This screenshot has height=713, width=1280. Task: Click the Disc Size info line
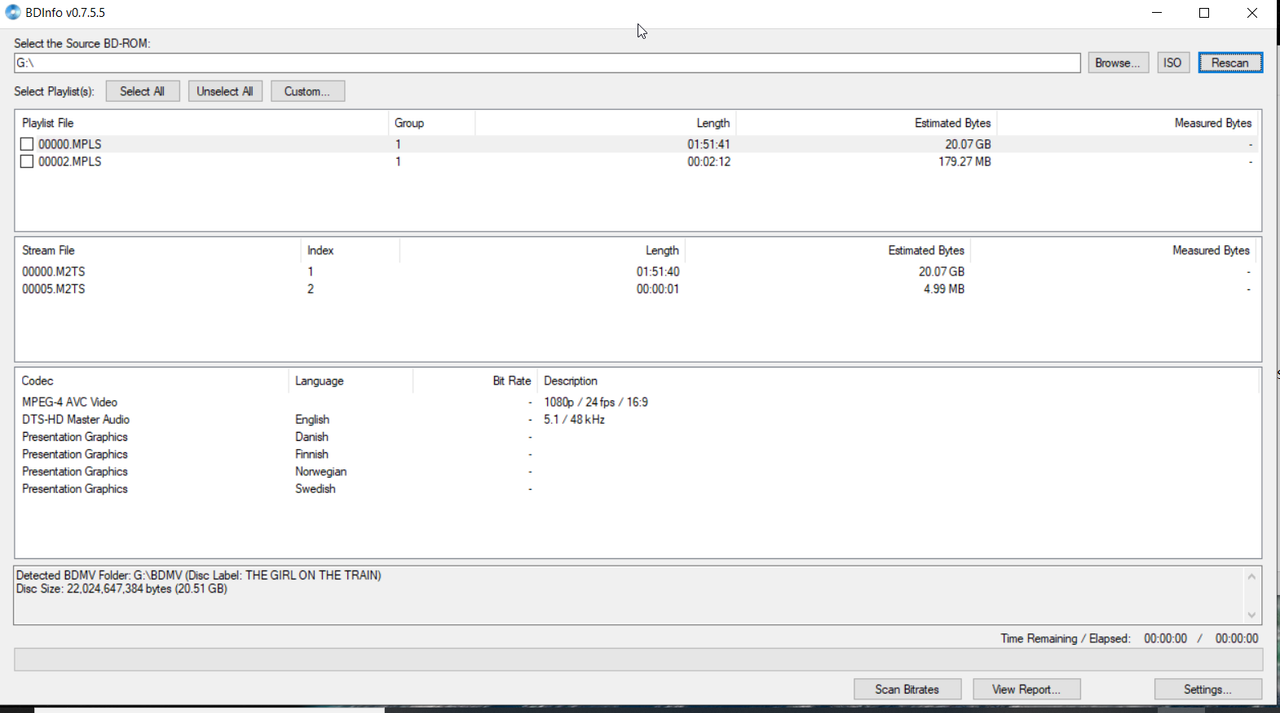pyautogui.click(x=121, y=589)
